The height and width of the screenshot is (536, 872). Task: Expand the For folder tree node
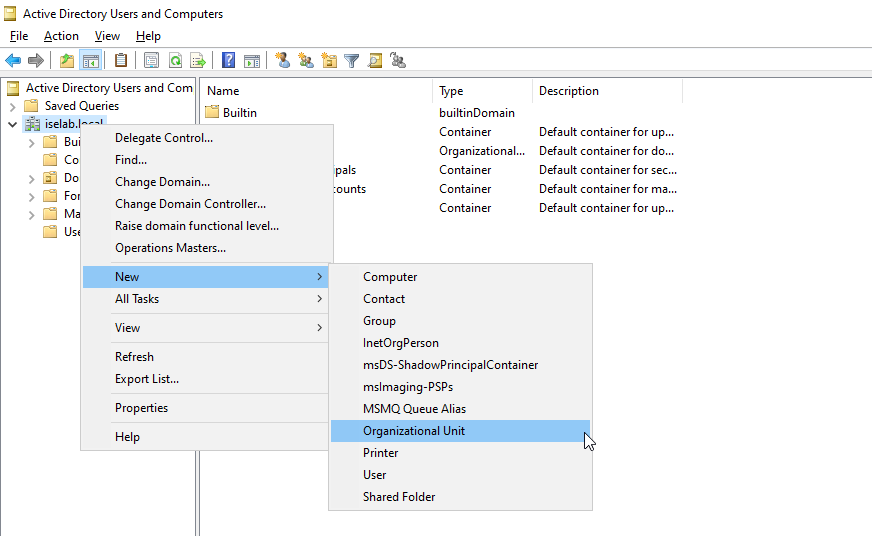pyautogui.click(x=32, y=196)
